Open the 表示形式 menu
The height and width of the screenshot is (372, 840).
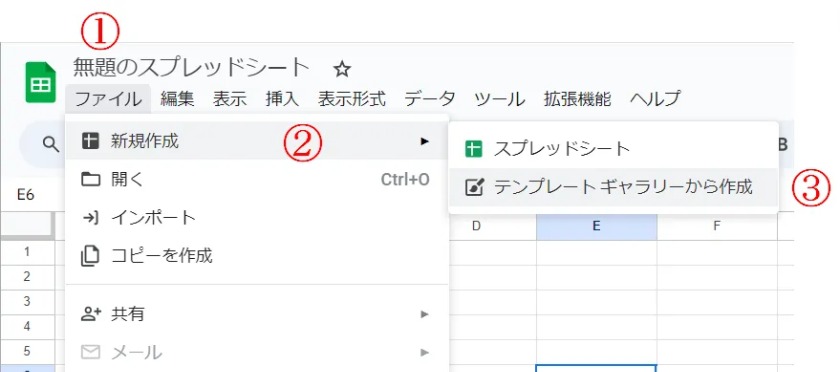point(352,99)
